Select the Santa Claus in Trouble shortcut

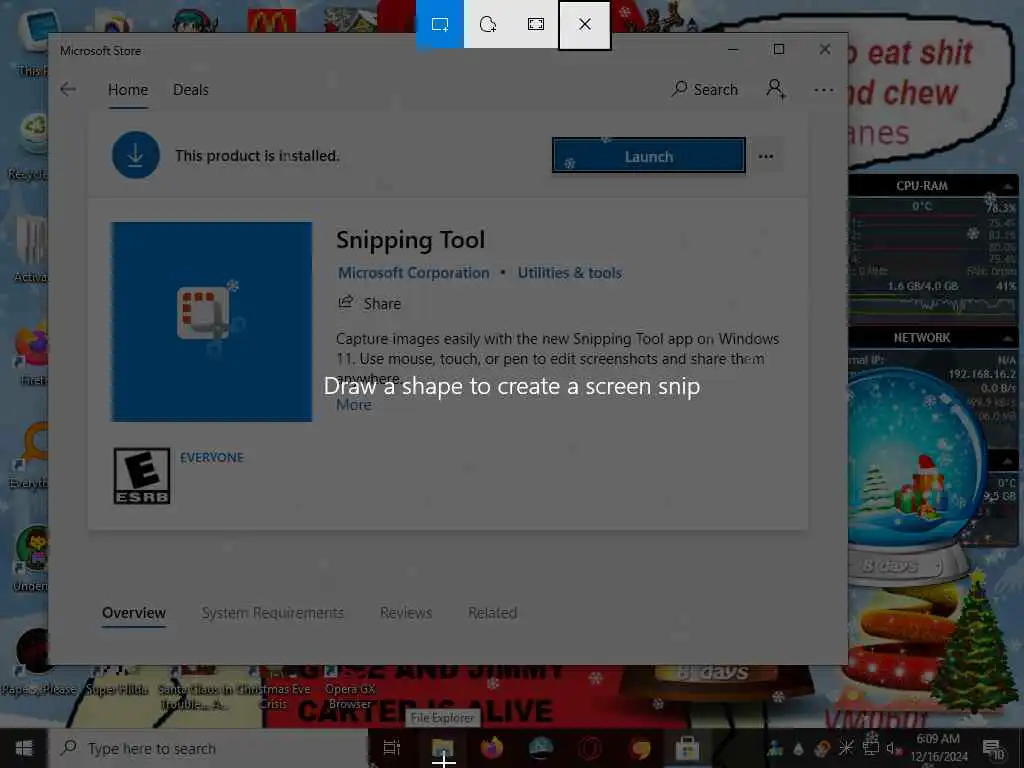(x=195, y=689)
